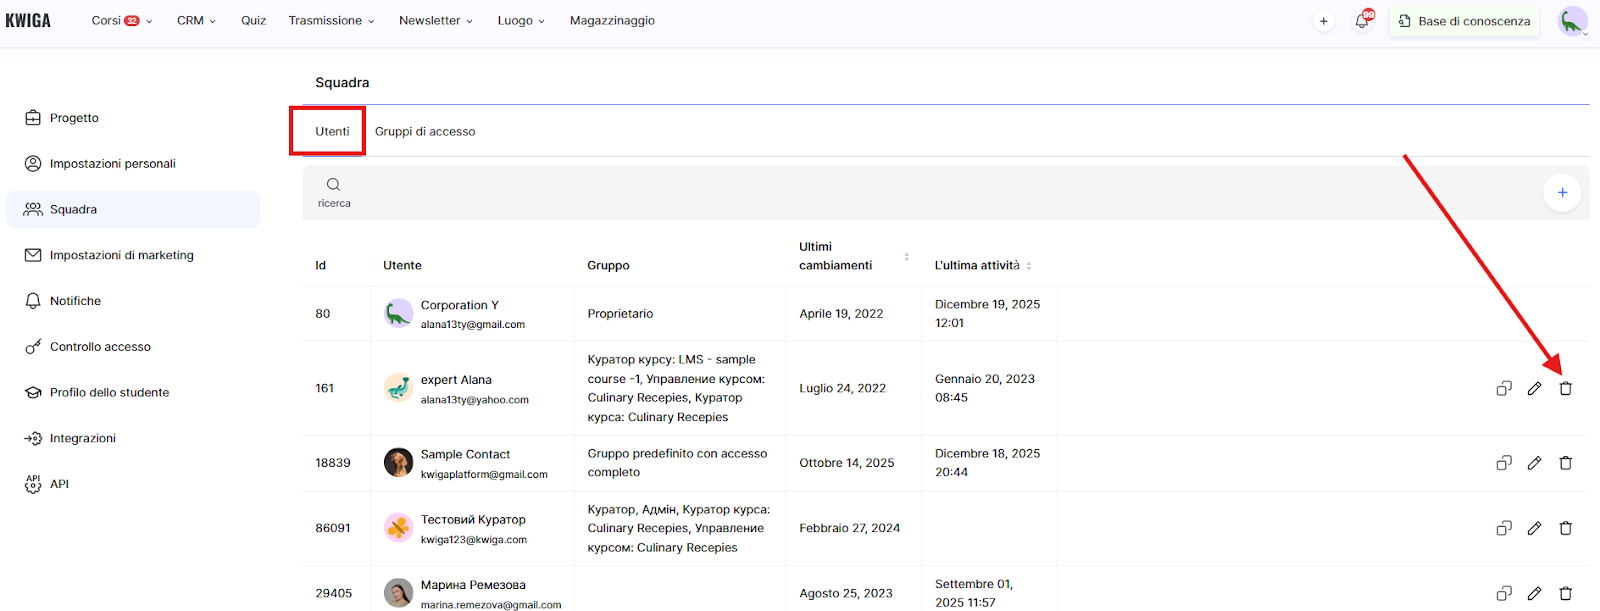Edit the Sample Contact user
This screenshot has width=1600, height=611.
coord(1534,463)
